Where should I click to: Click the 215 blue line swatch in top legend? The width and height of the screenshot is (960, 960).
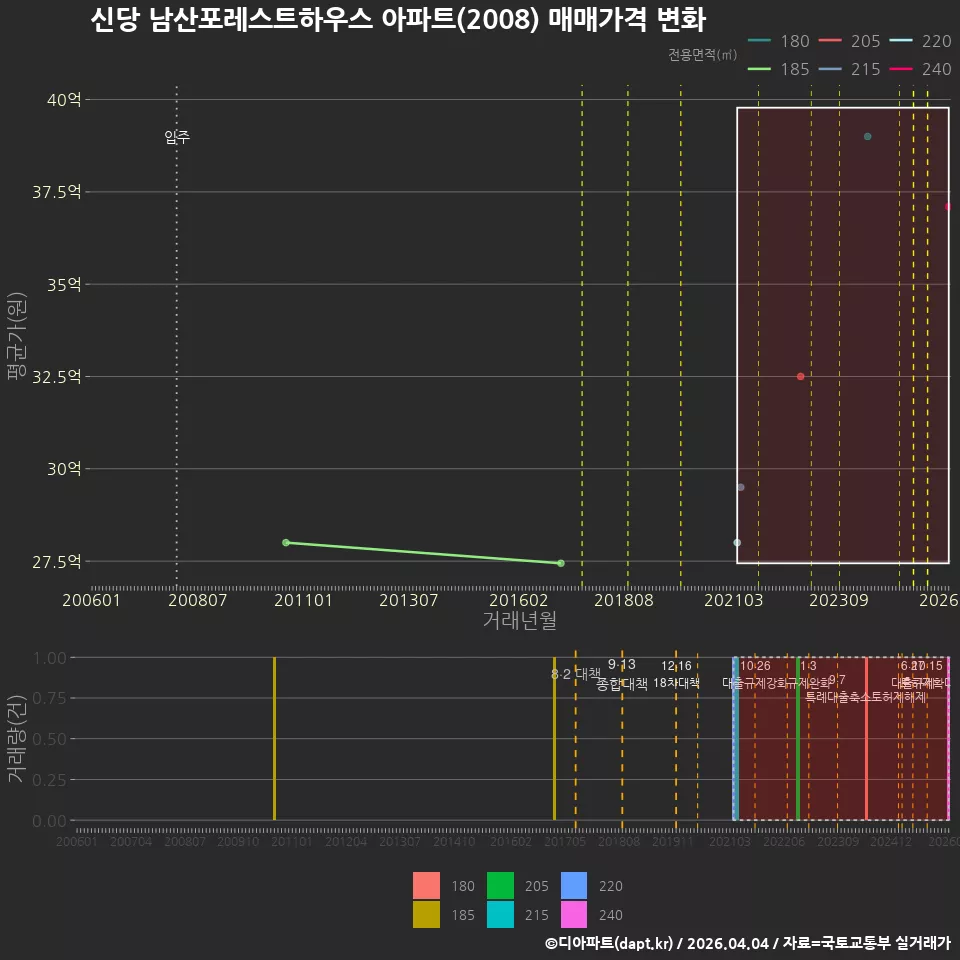tap(830, 69)
